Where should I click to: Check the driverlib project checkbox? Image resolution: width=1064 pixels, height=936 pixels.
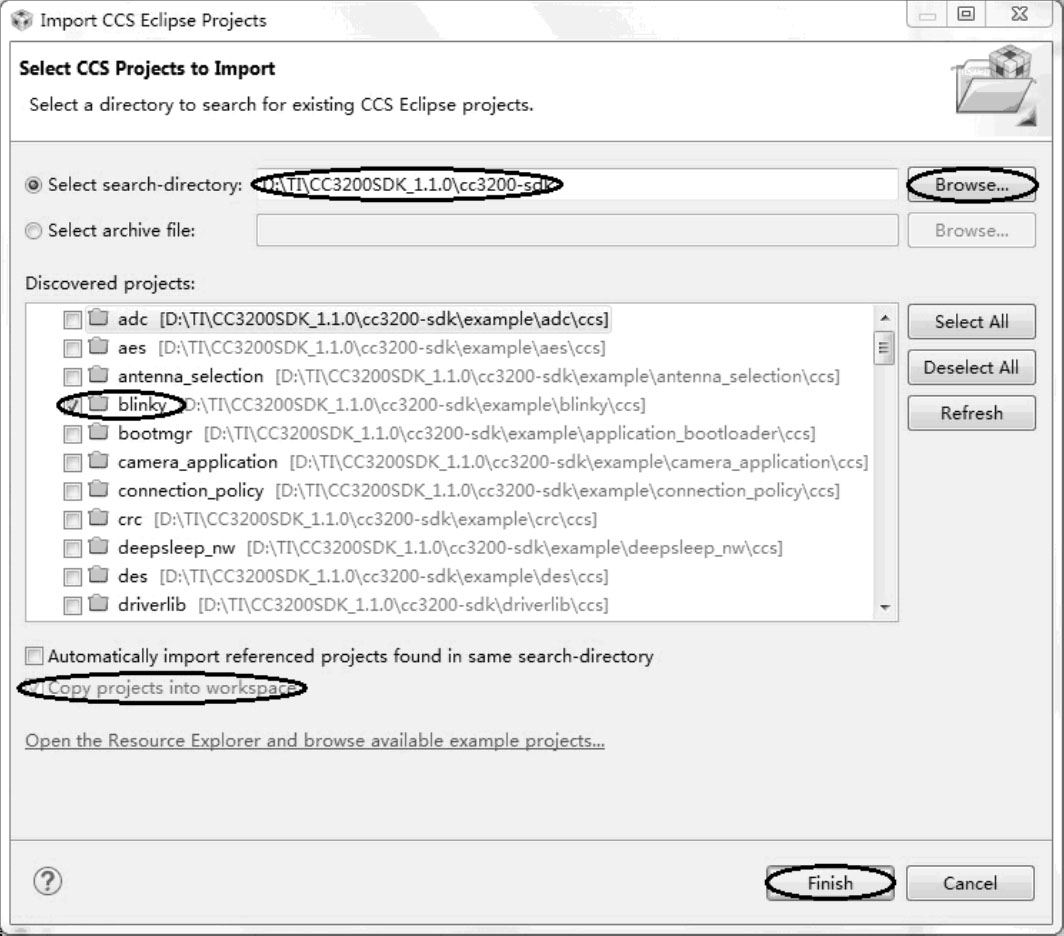click(73, 605)
